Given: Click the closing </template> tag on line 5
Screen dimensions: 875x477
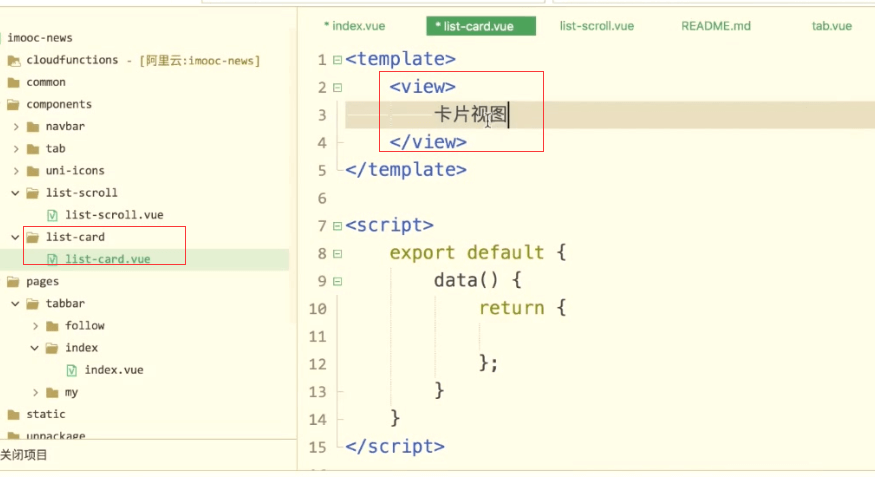Looking at the screenshot, I should pos(406,170).
